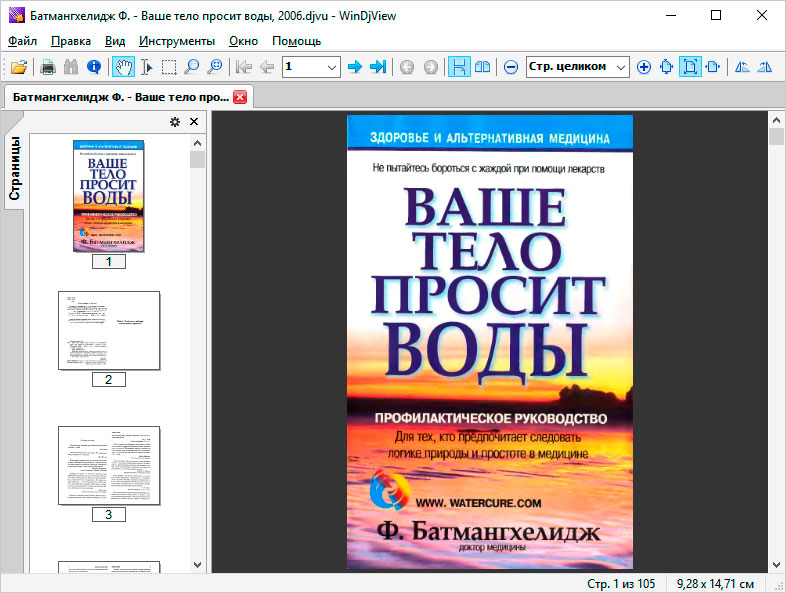786x593 pixels.
Task: Click 'Стр. 1 из 105' in status bar
Action: [621, 584]
